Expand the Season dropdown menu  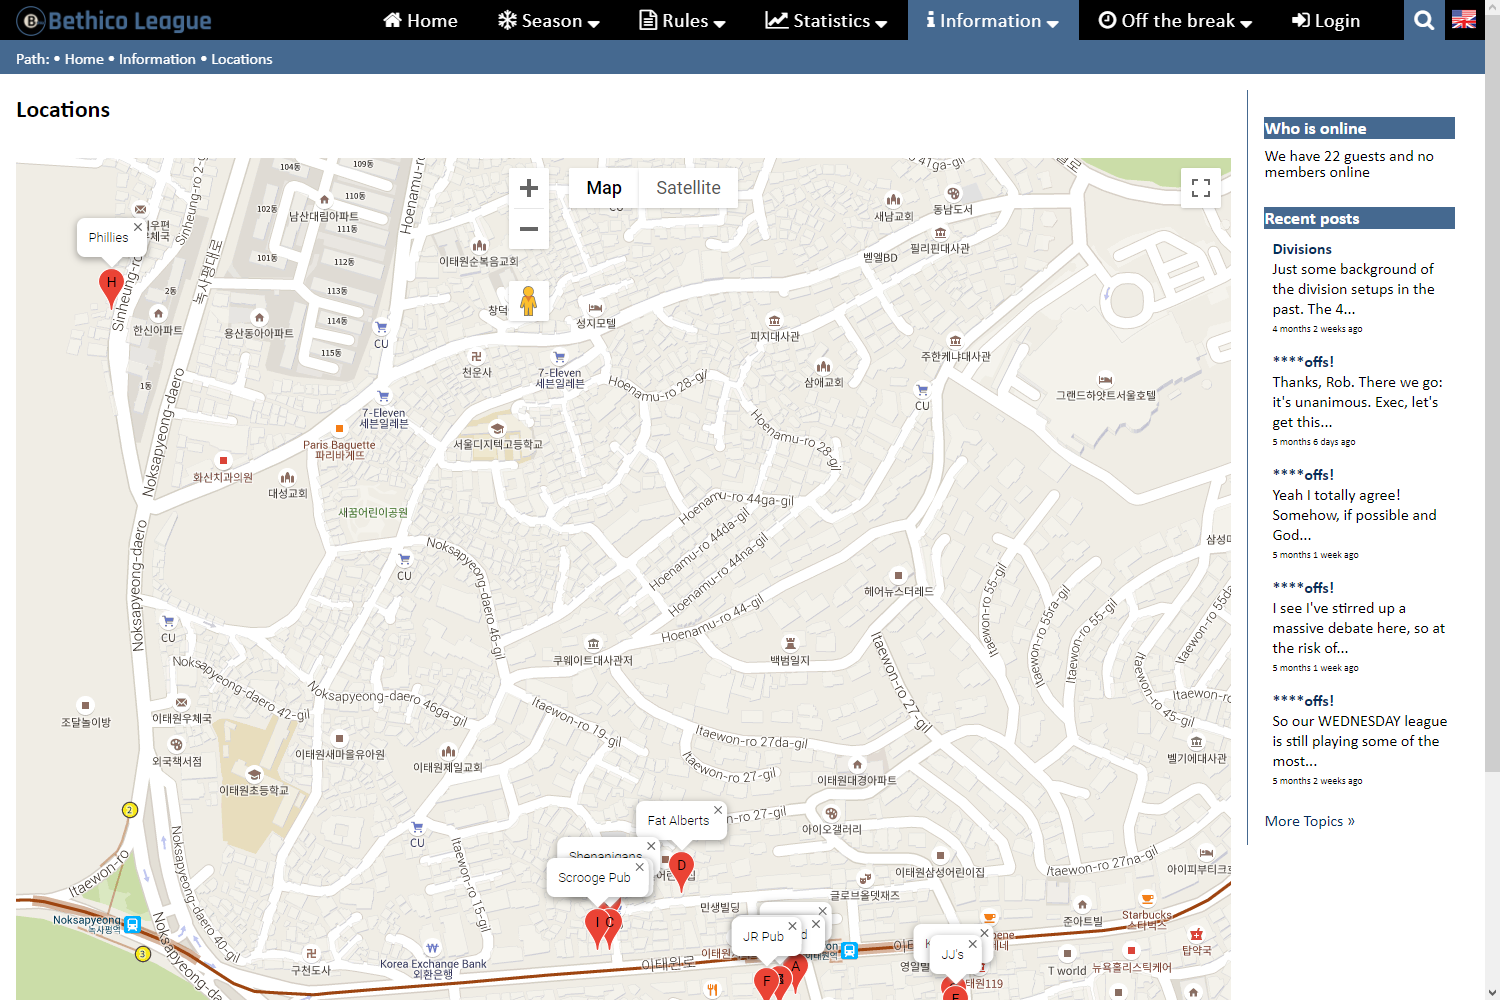pyautogui.click(x=549, y=21)
